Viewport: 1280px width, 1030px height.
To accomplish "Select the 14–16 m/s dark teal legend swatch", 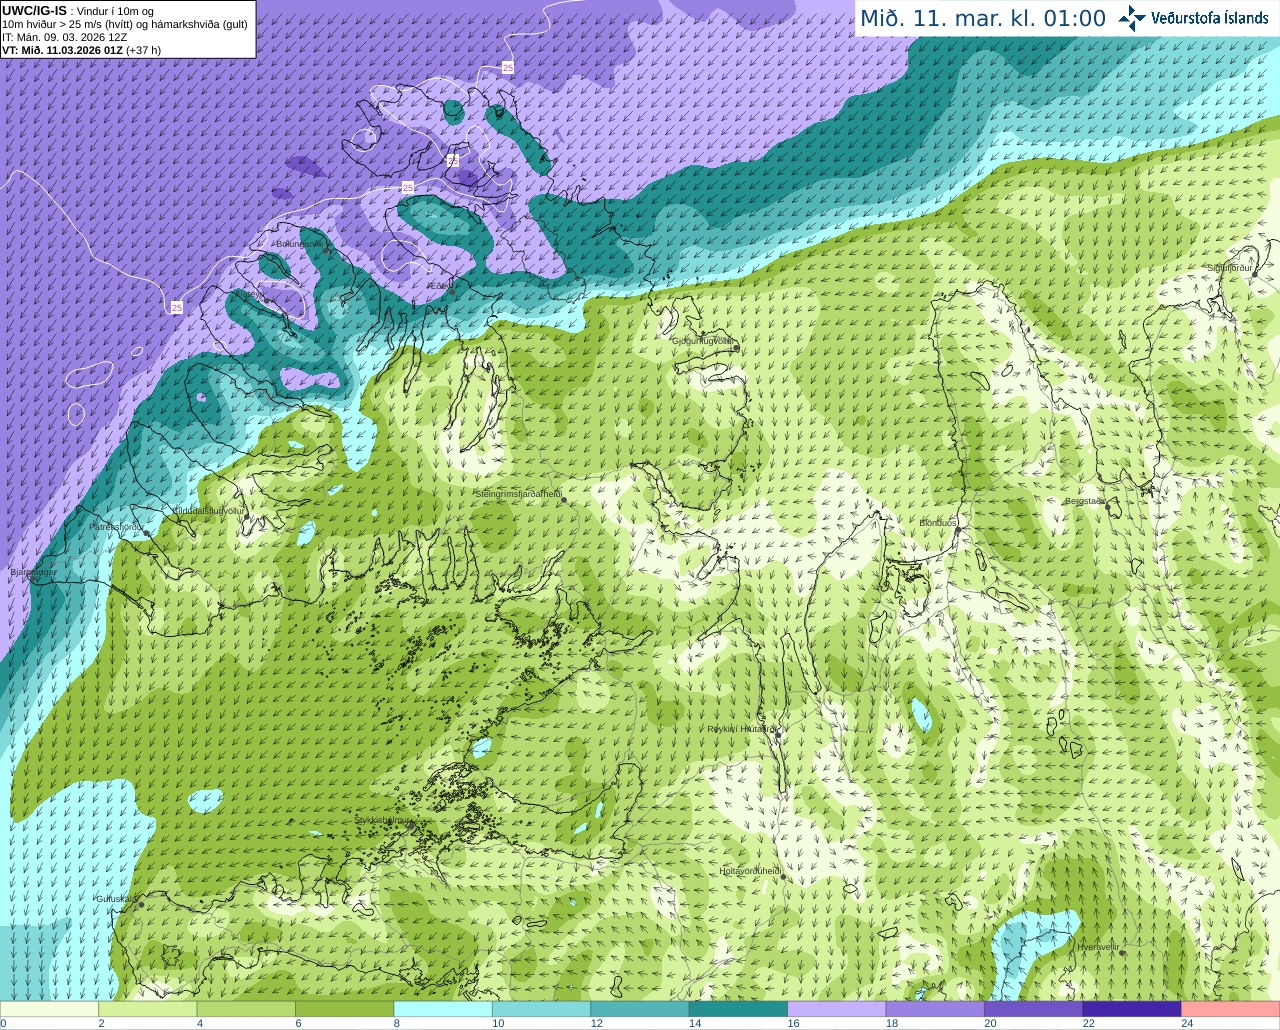I will pyautogui.click(x=738, y=1009).
